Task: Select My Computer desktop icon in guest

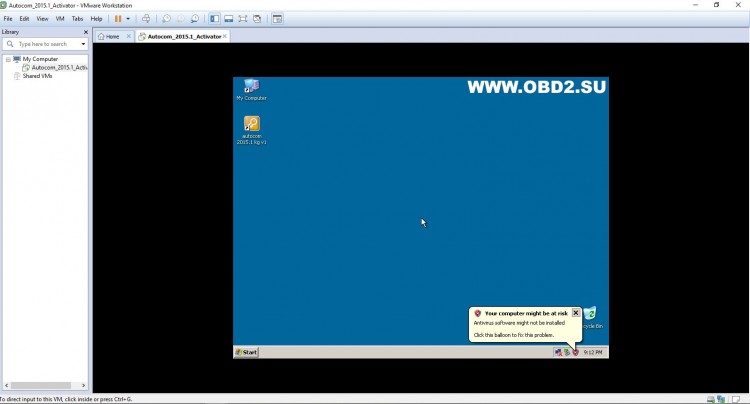Action: pyautogui.click(x=251, y=88)
